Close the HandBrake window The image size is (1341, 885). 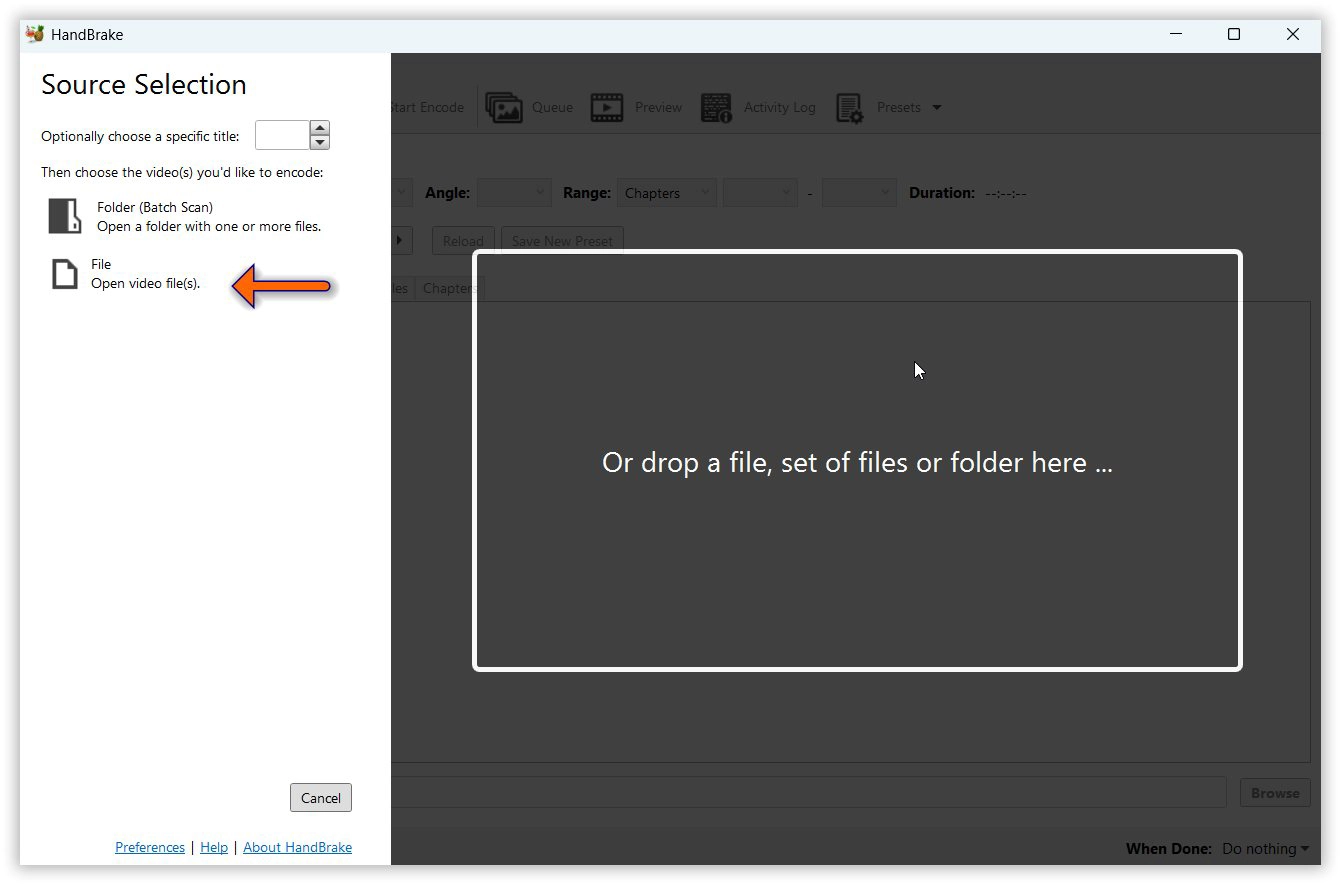pos(1292,34)
